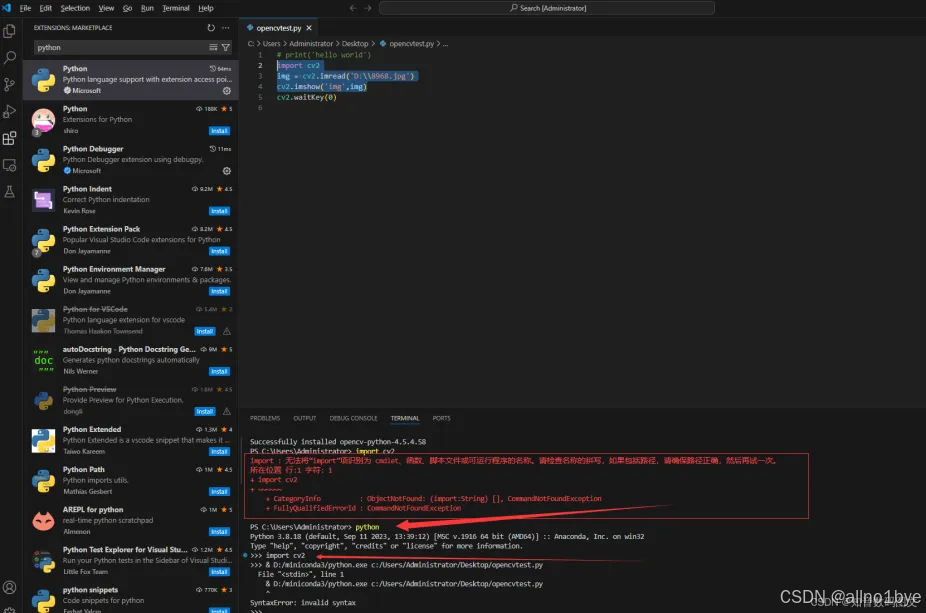Refresh the extensions marketplace list

[211, 28]
